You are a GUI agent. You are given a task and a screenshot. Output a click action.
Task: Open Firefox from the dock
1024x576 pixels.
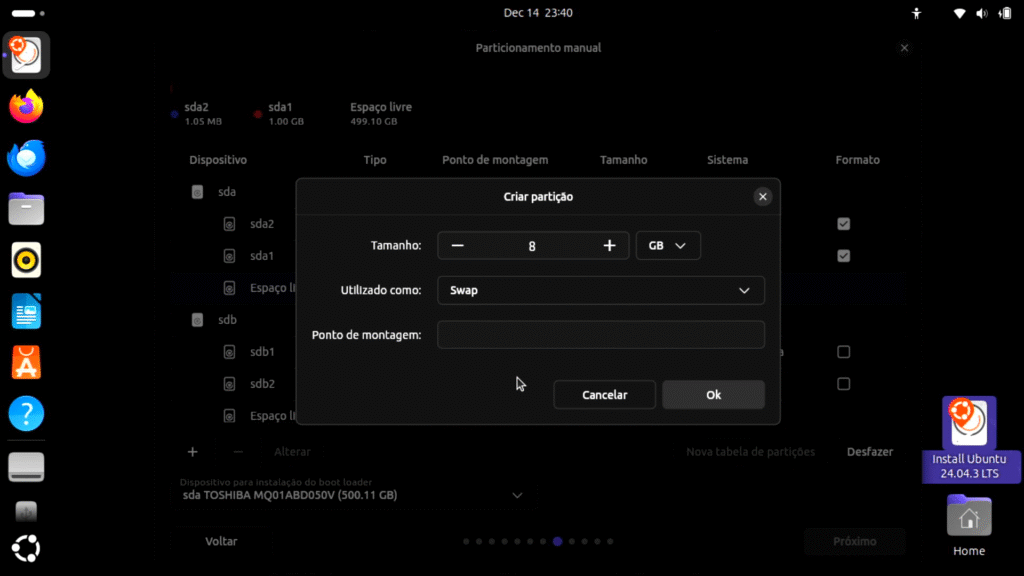pyautogui.click(x=27, y=107)
